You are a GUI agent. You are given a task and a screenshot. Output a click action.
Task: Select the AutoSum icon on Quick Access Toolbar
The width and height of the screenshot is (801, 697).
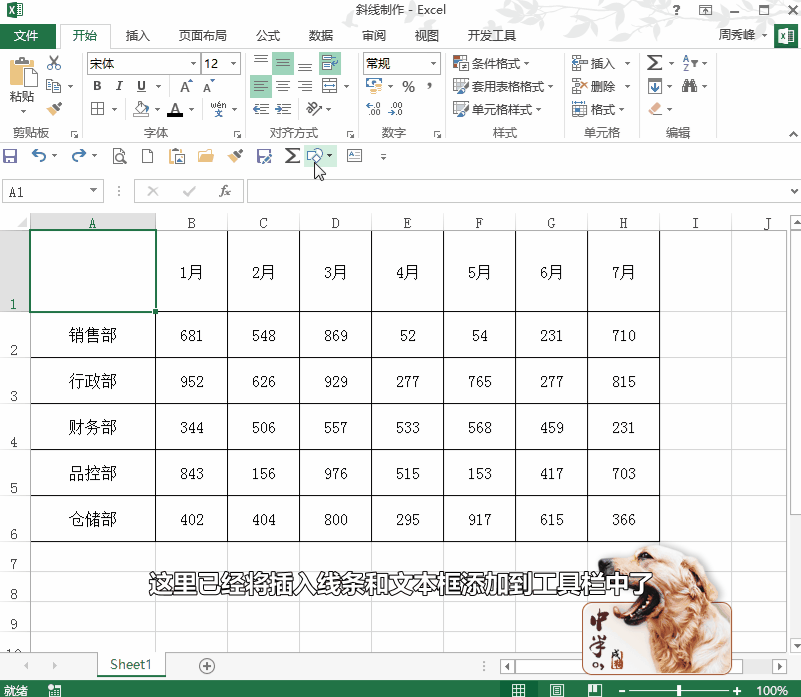click(x=290, y=156)
